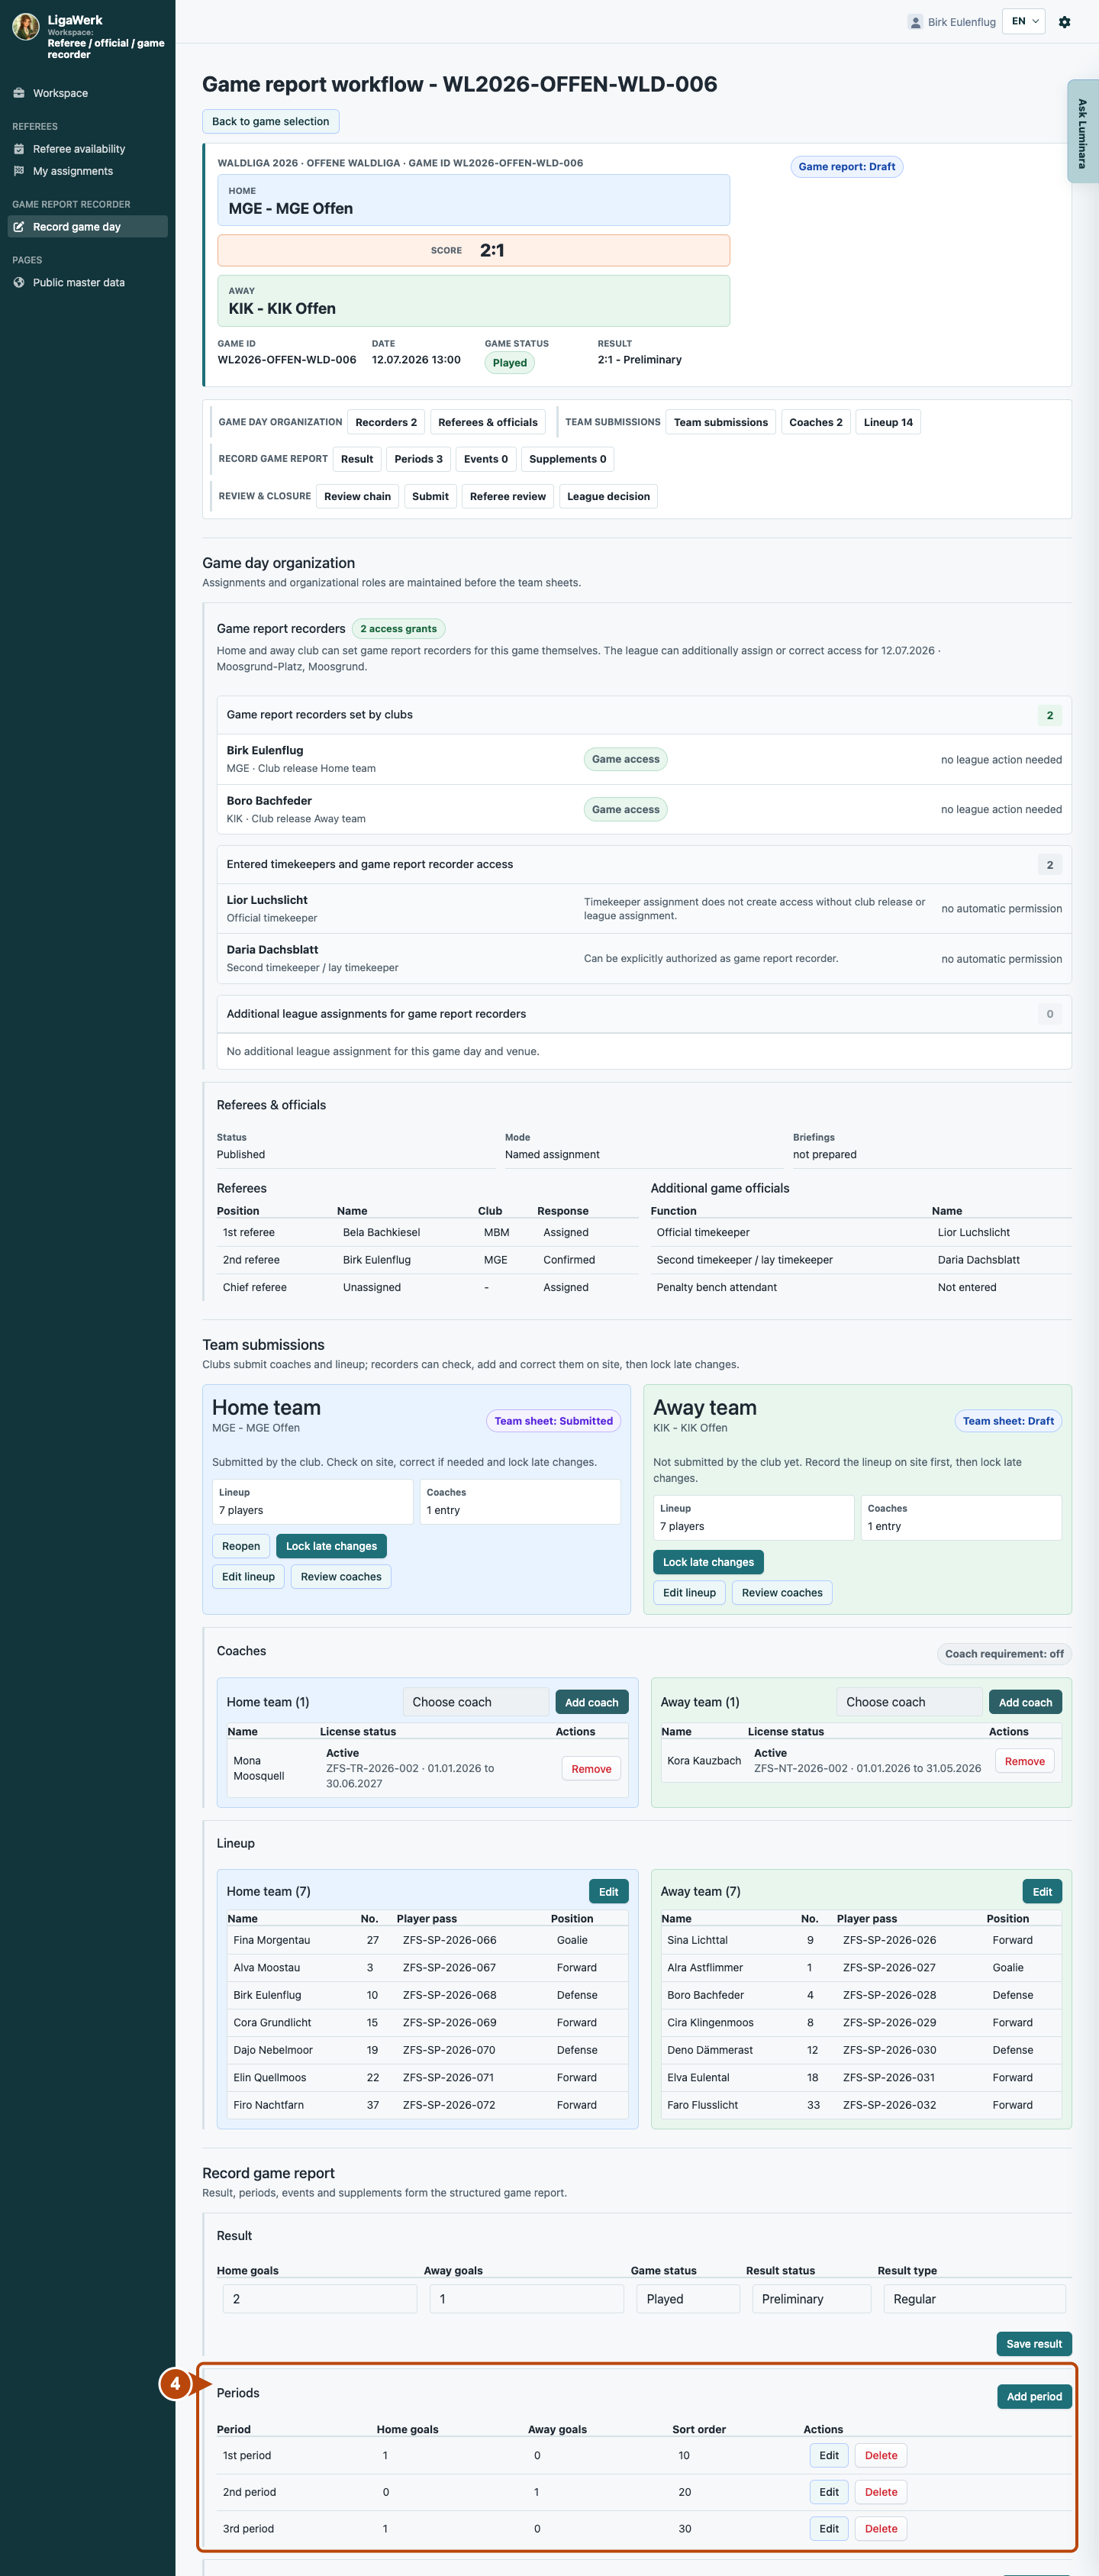Click Edit lineup under Away team
This screenshot has height=2576, width=1099.
pos(689,1593)
